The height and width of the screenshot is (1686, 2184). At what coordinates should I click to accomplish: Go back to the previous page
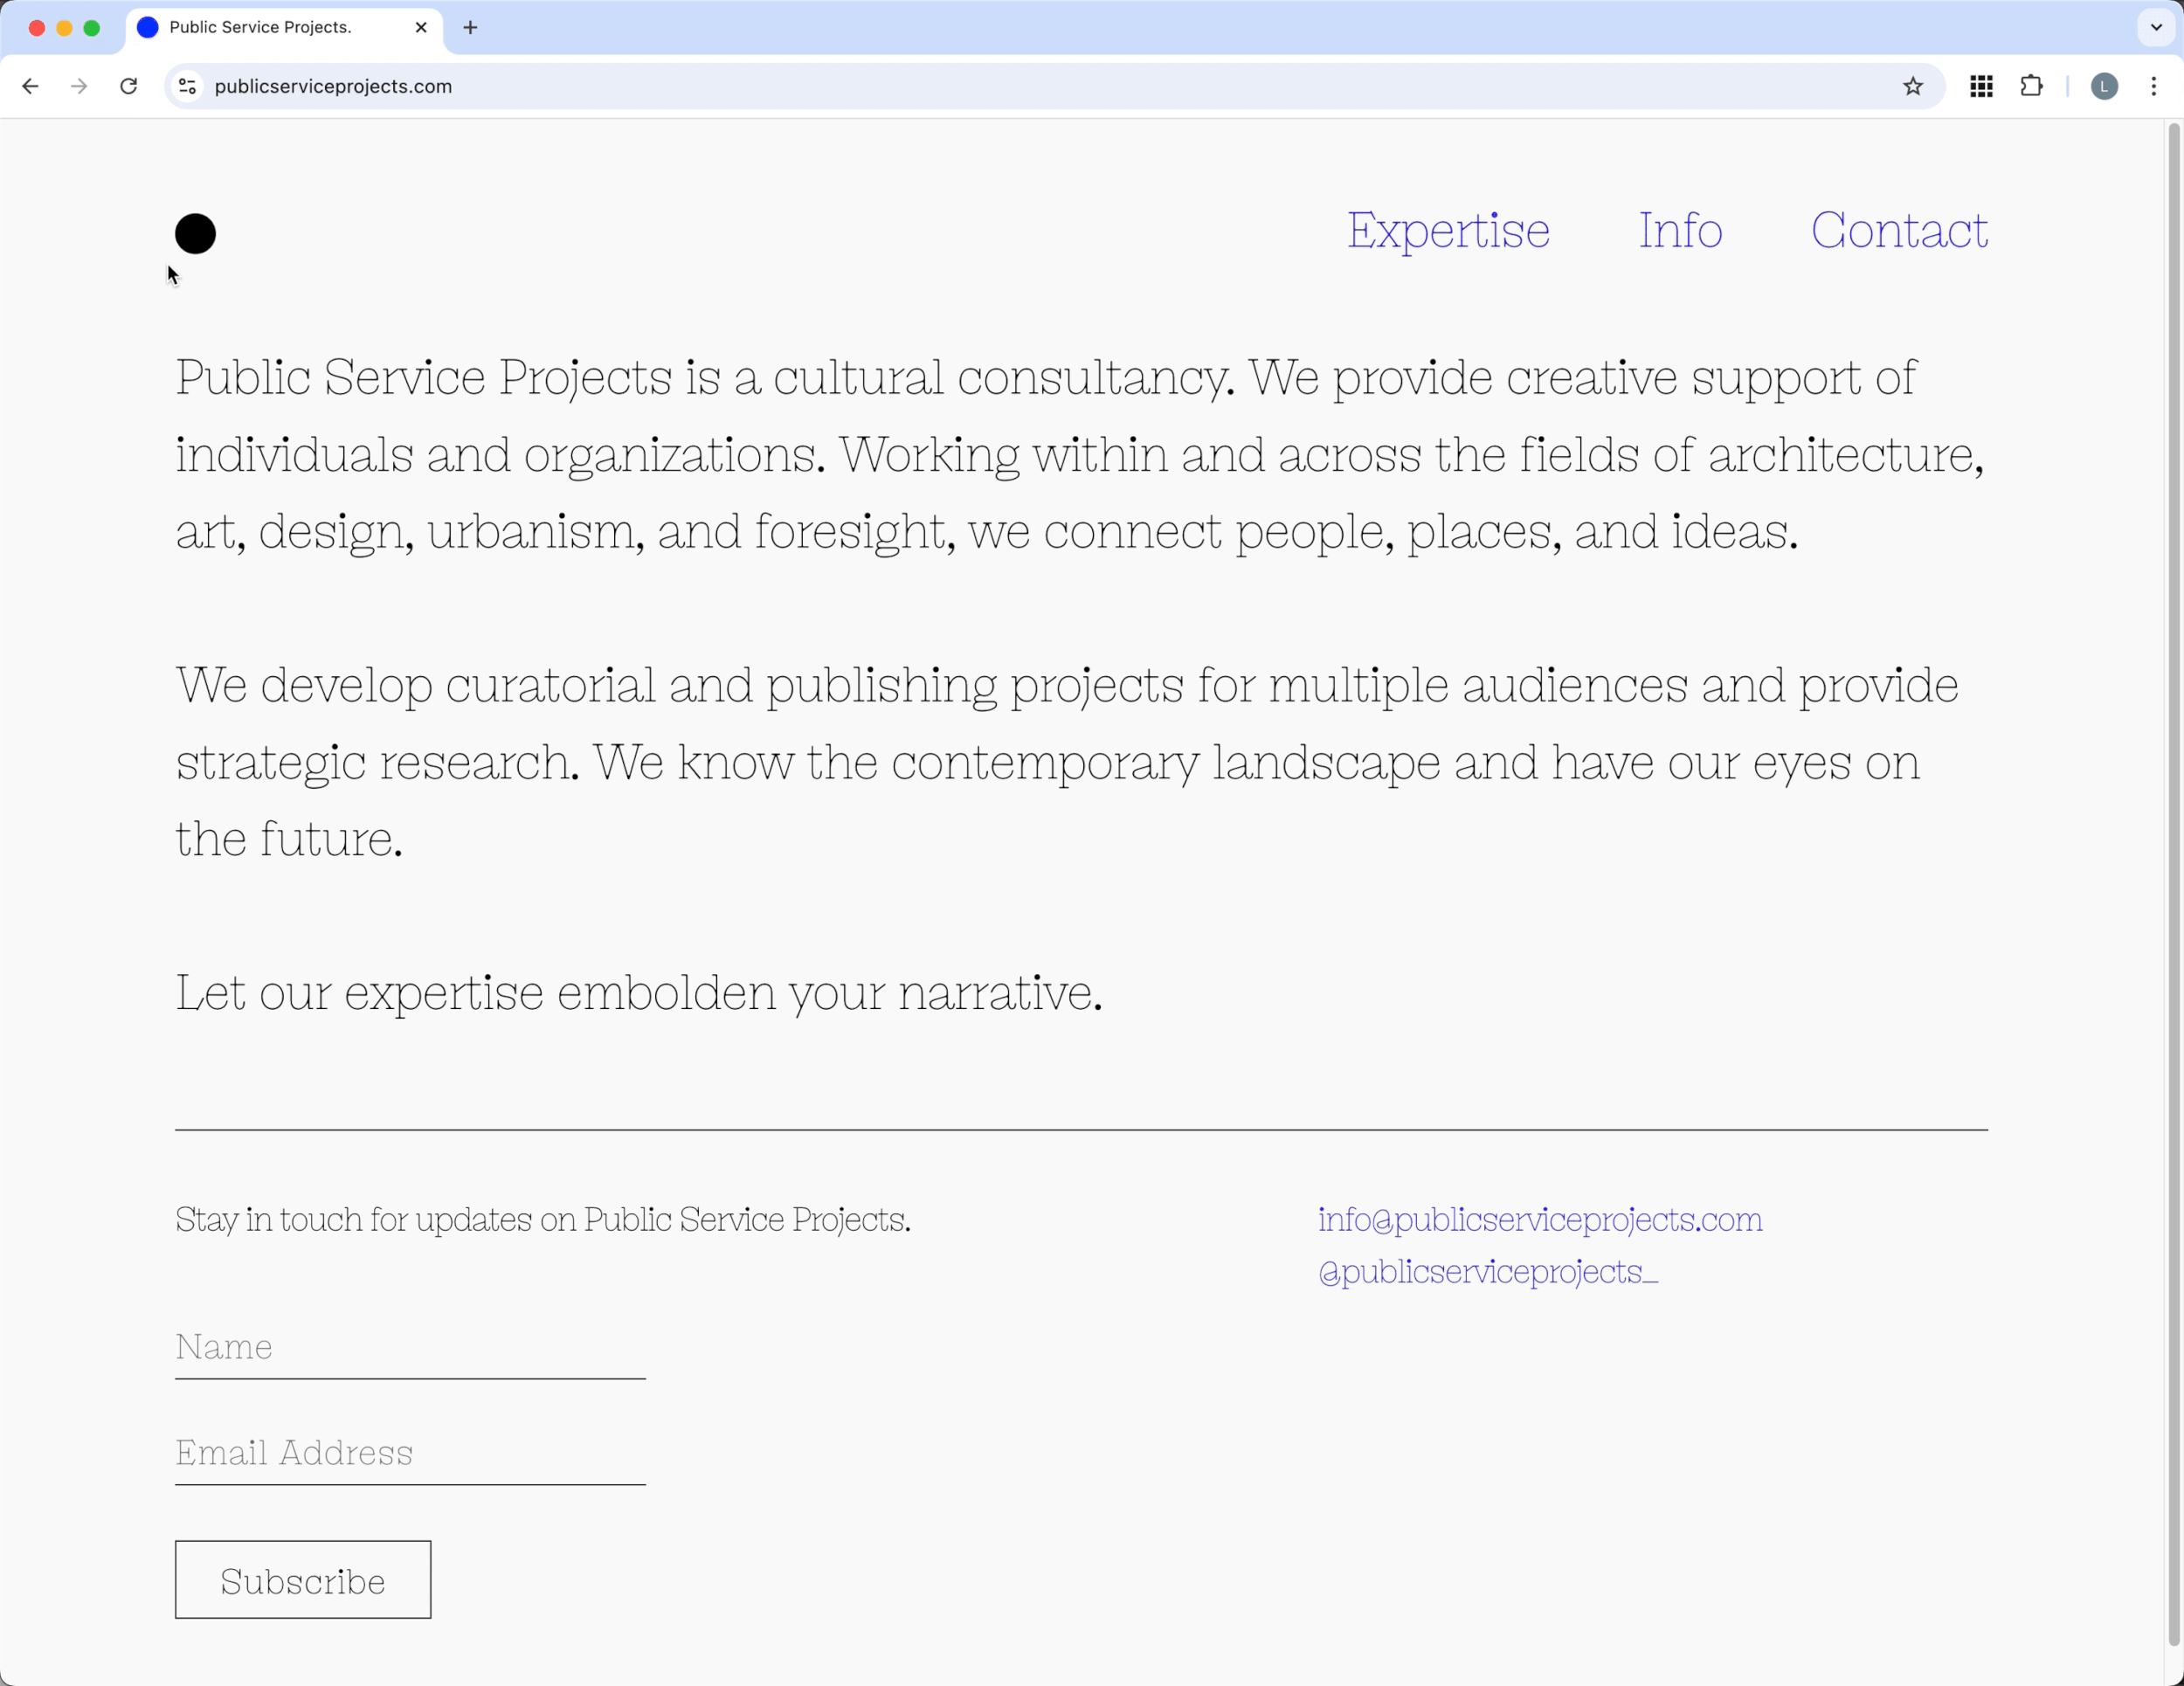[30, 86]
